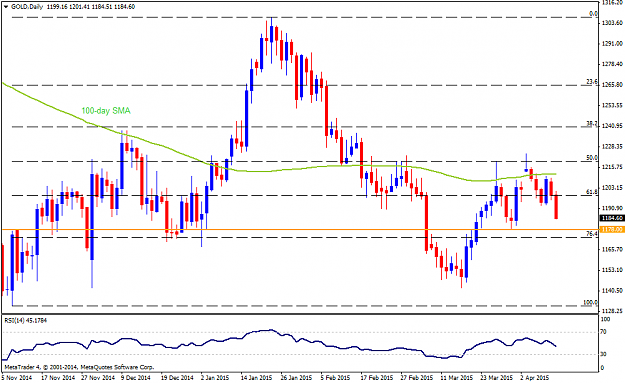Click the 50.0 Fibonacci level label
This screenshot has width=625, height=383.
pyautogui.click(x=592, y=158)
